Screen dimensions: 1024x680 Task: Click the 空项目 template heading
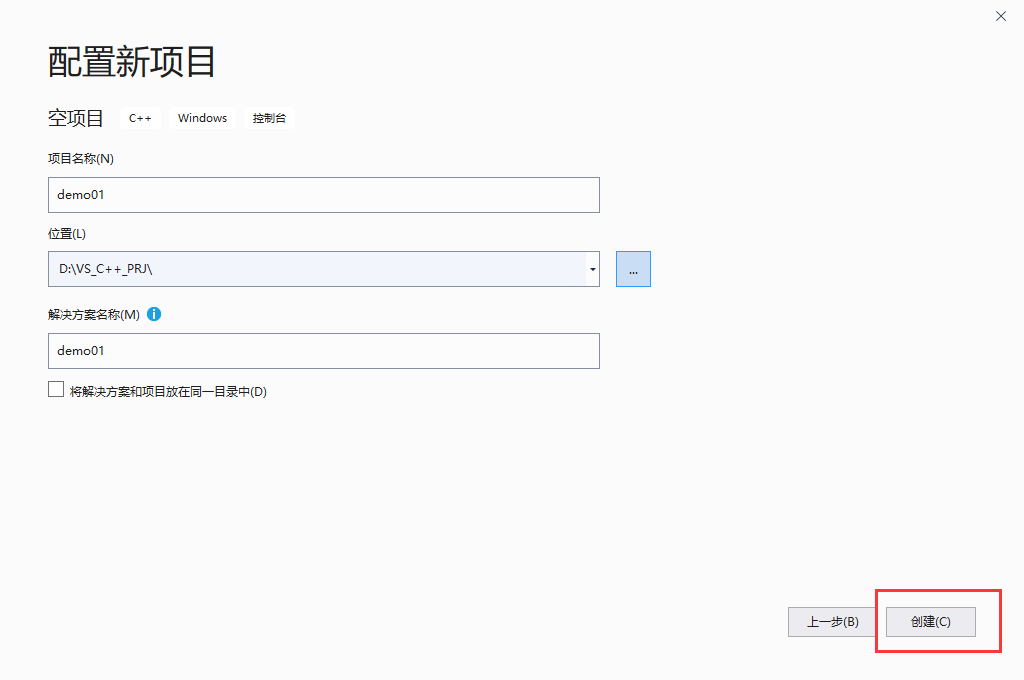tap(76, 118)
